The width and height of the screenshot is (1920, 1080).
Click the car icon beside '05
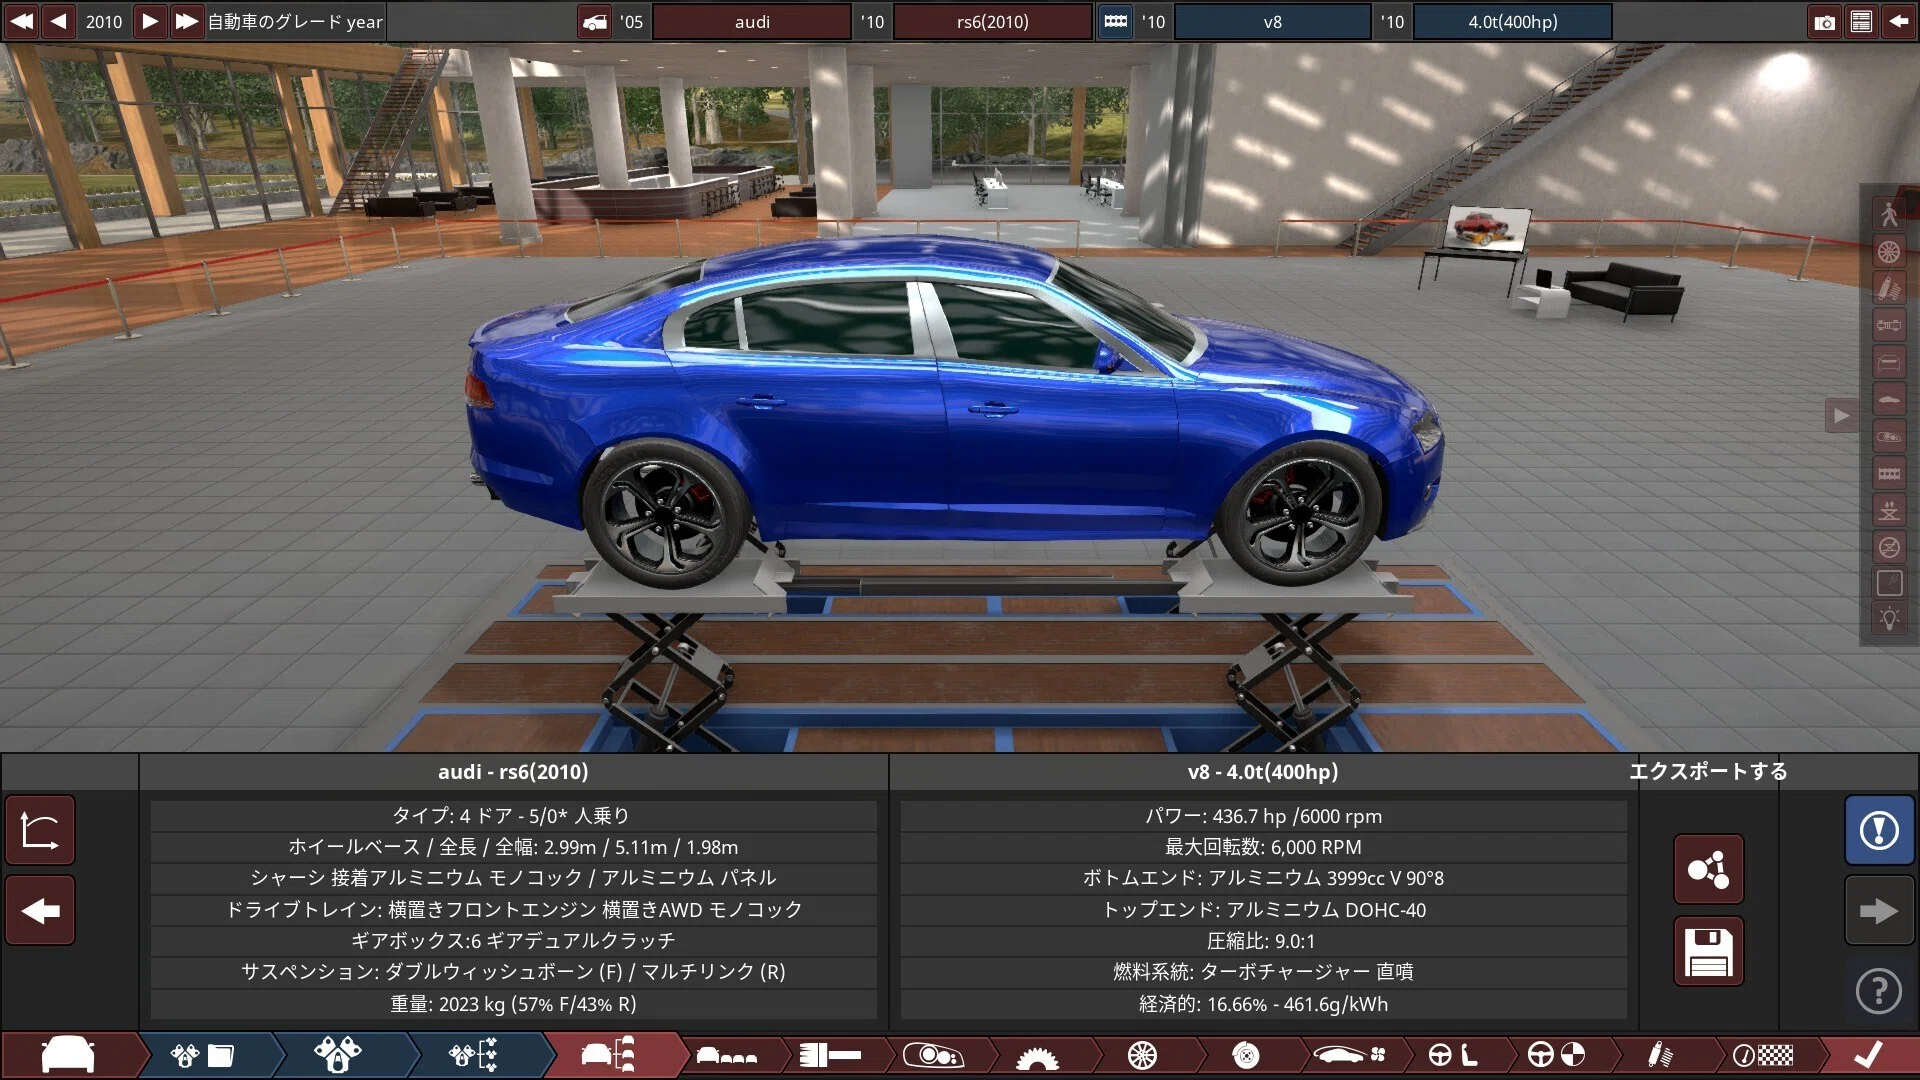coord(595,22)
